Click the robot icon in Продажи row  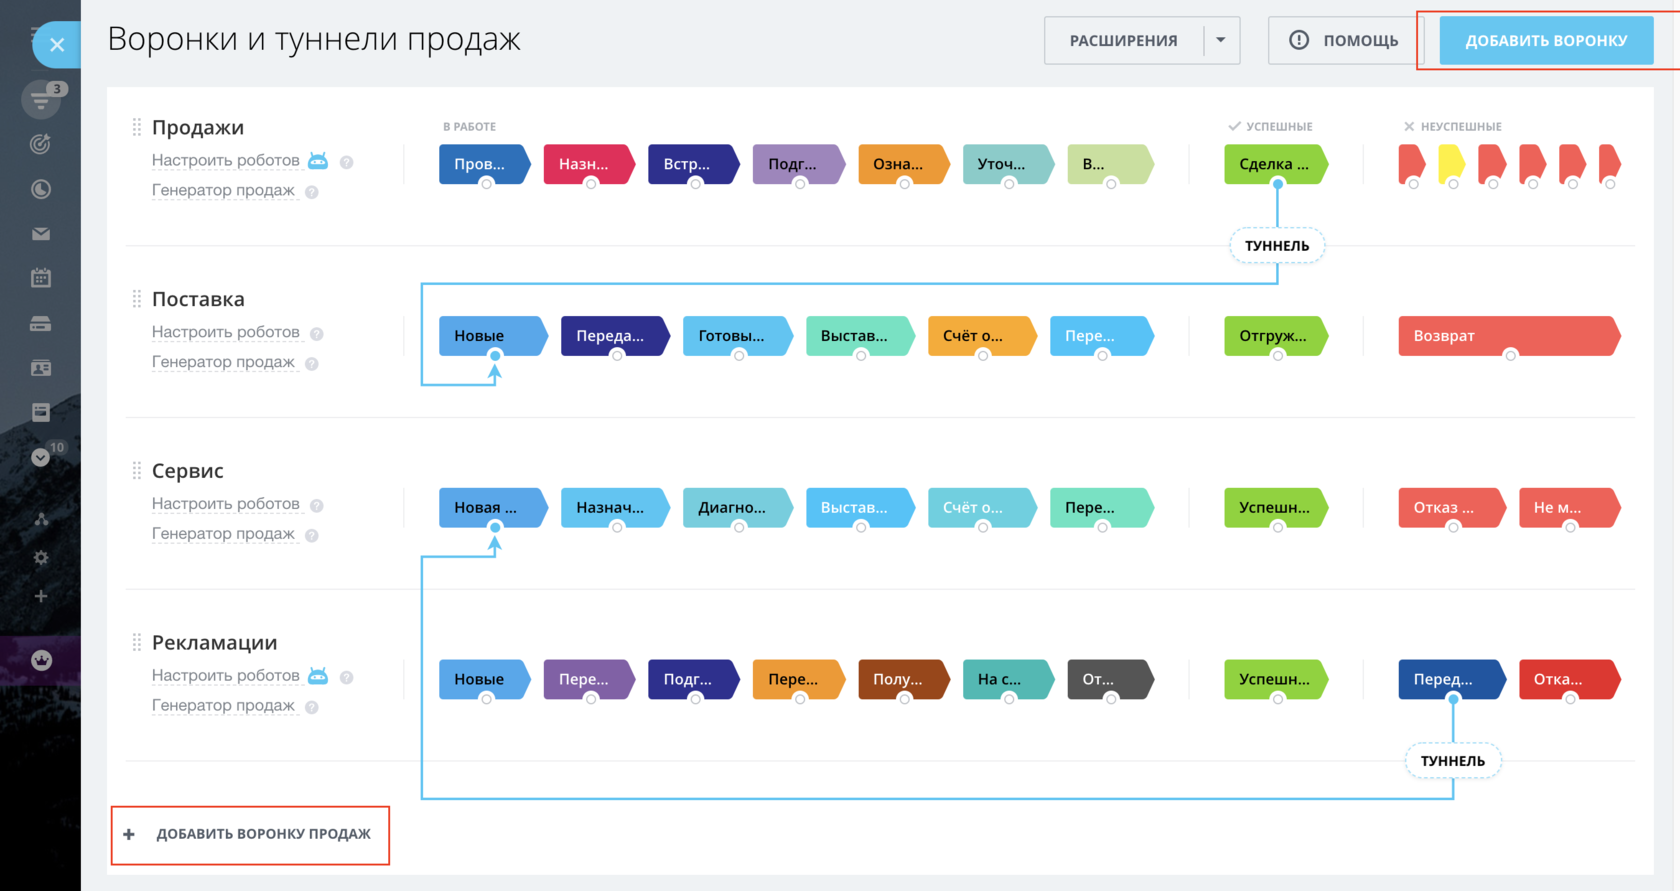coord(318,160)
